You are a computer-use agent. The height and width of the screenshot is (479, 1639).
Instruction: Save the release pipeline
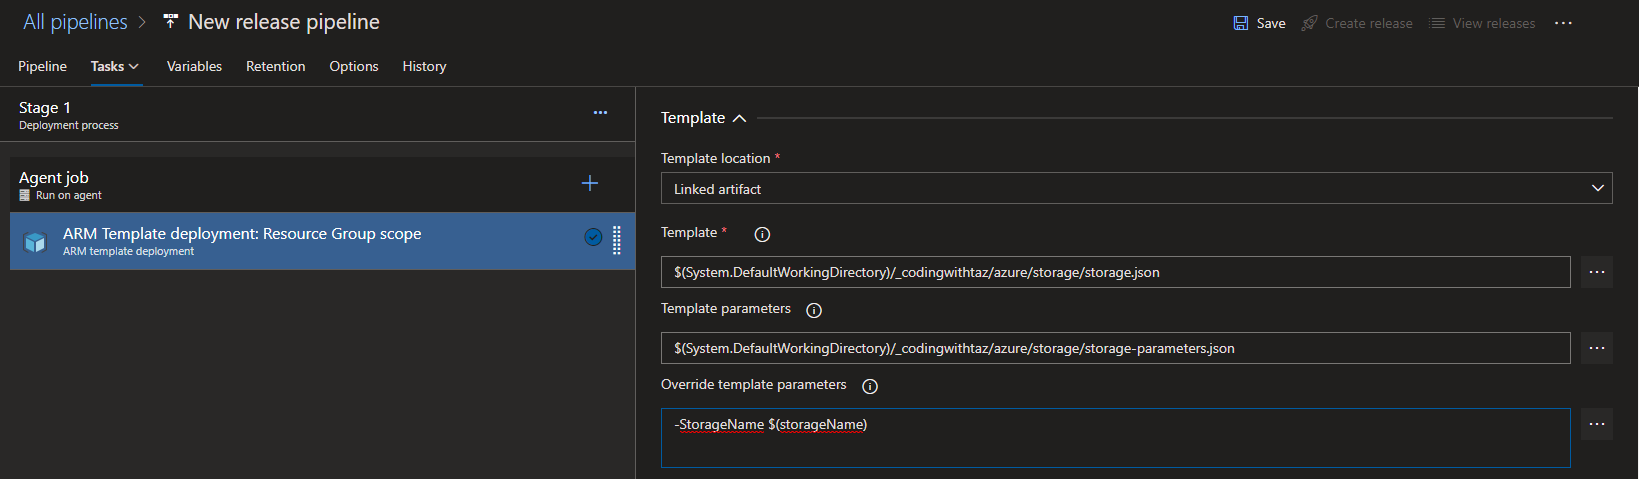tap(1260, 23)
